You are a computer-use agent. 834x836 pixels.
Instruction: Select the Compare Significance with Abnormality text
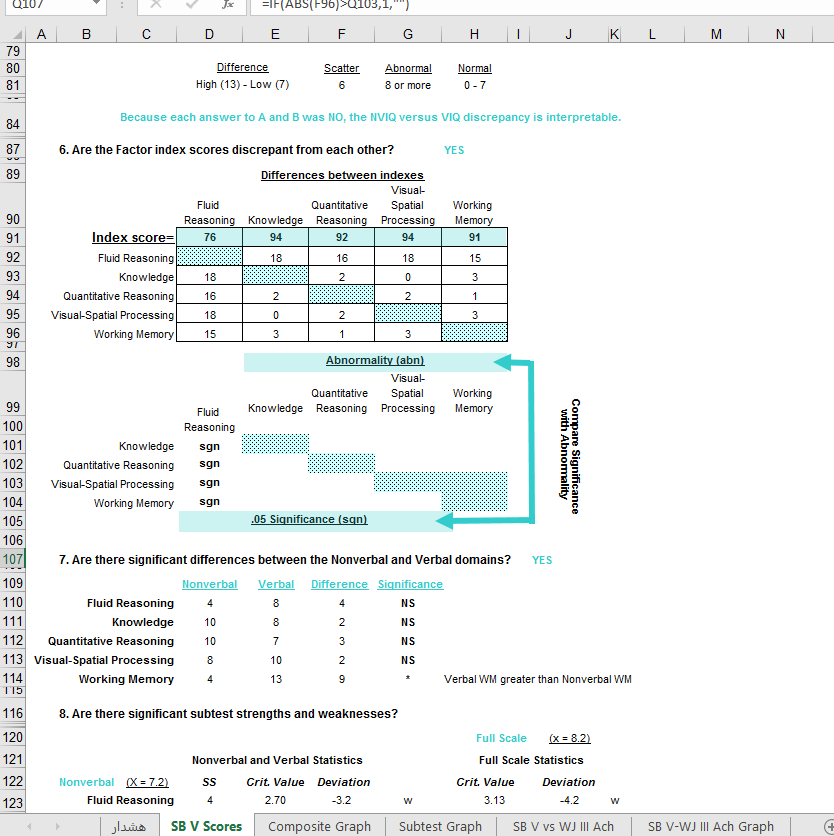570,457
